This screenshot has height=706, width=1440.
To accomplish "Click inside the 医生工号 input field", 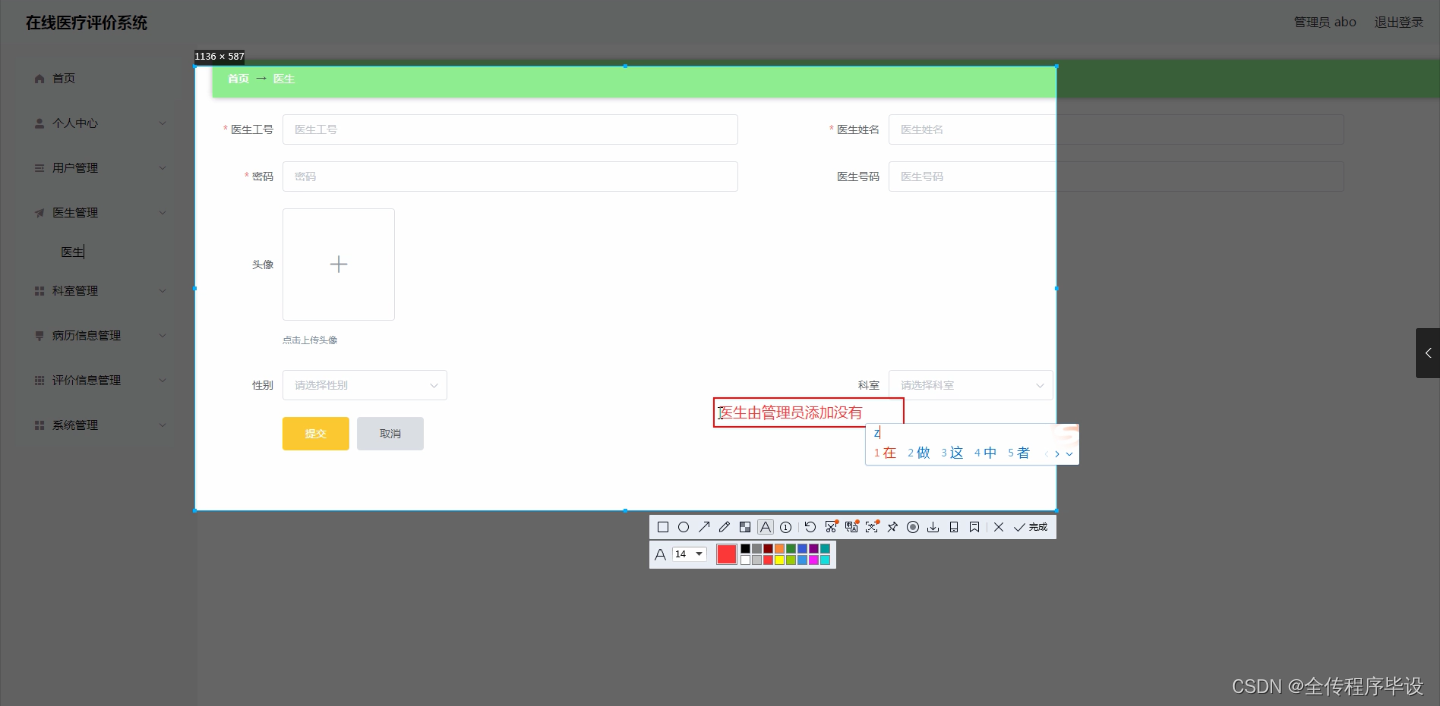I will [510, 129].
